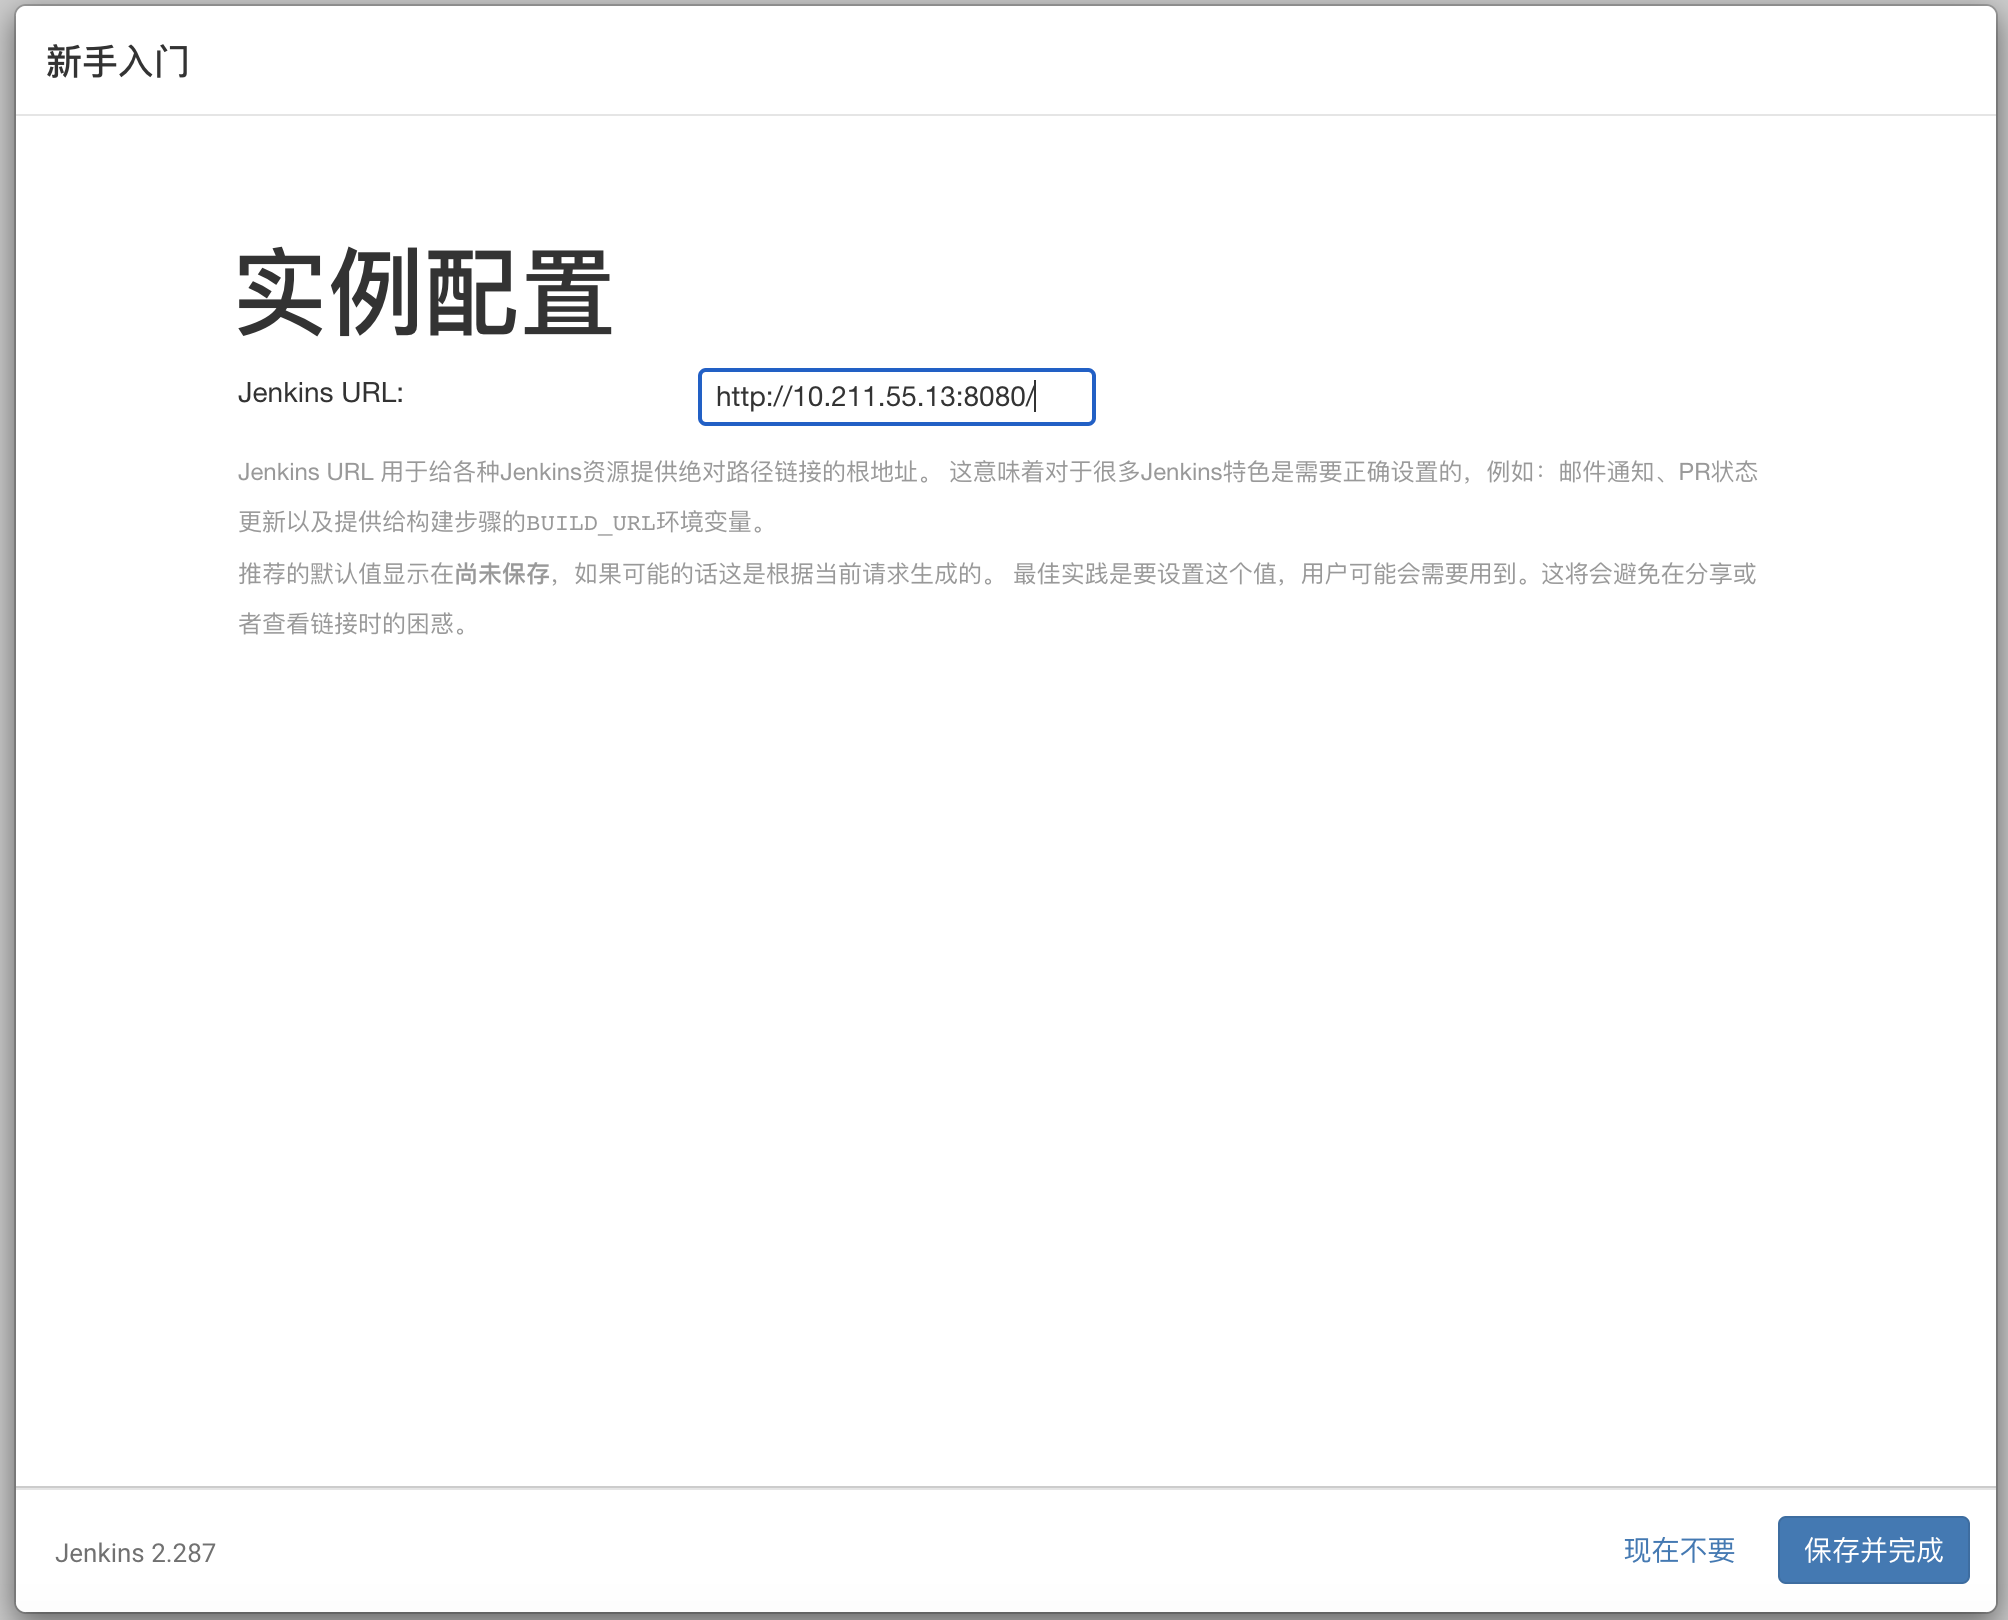Viewport: 2008px width, 1620px height.
Task: Click PR状态 text at end of first line
Action: point(1717,472)
